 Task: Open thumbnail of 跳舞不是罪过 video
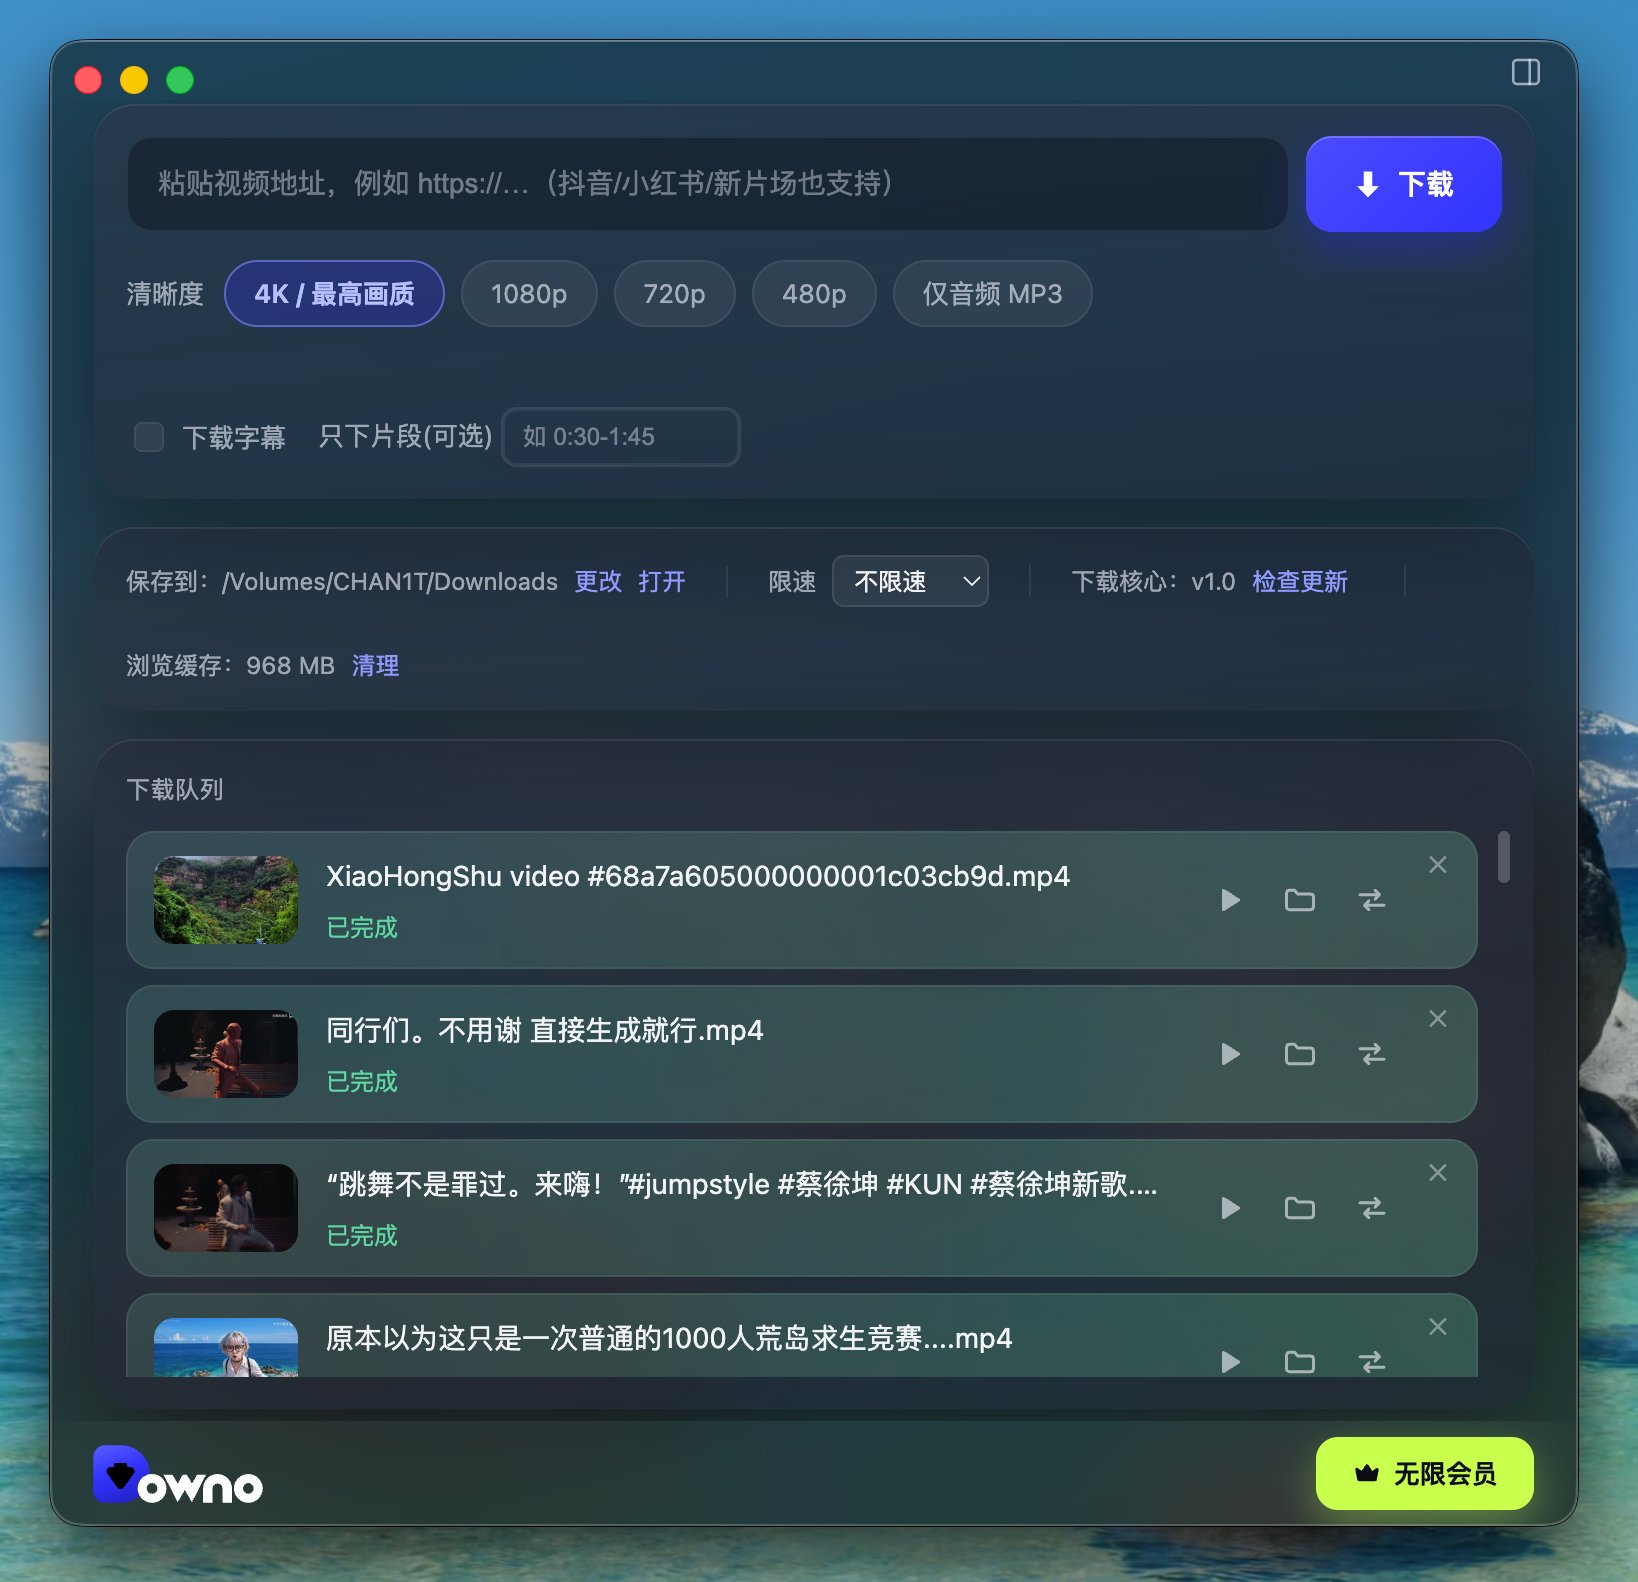pyautogui.click(x=226, y=1208)
